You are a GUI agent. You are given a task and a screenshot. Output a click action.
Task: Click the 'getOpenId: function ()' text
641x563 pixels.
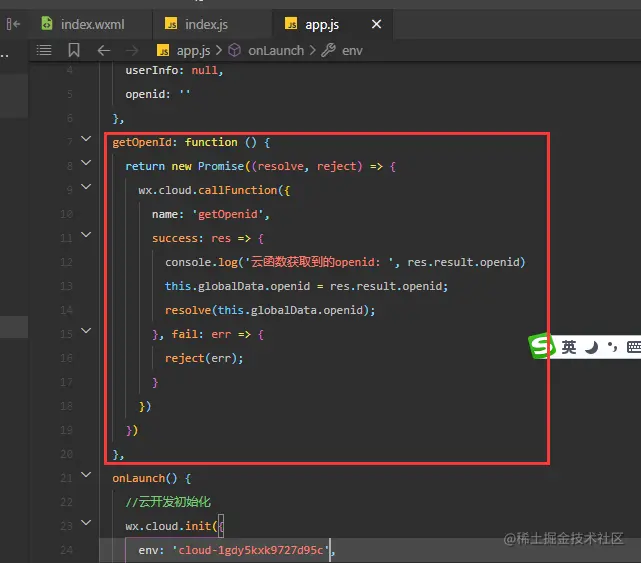point(184,142)
